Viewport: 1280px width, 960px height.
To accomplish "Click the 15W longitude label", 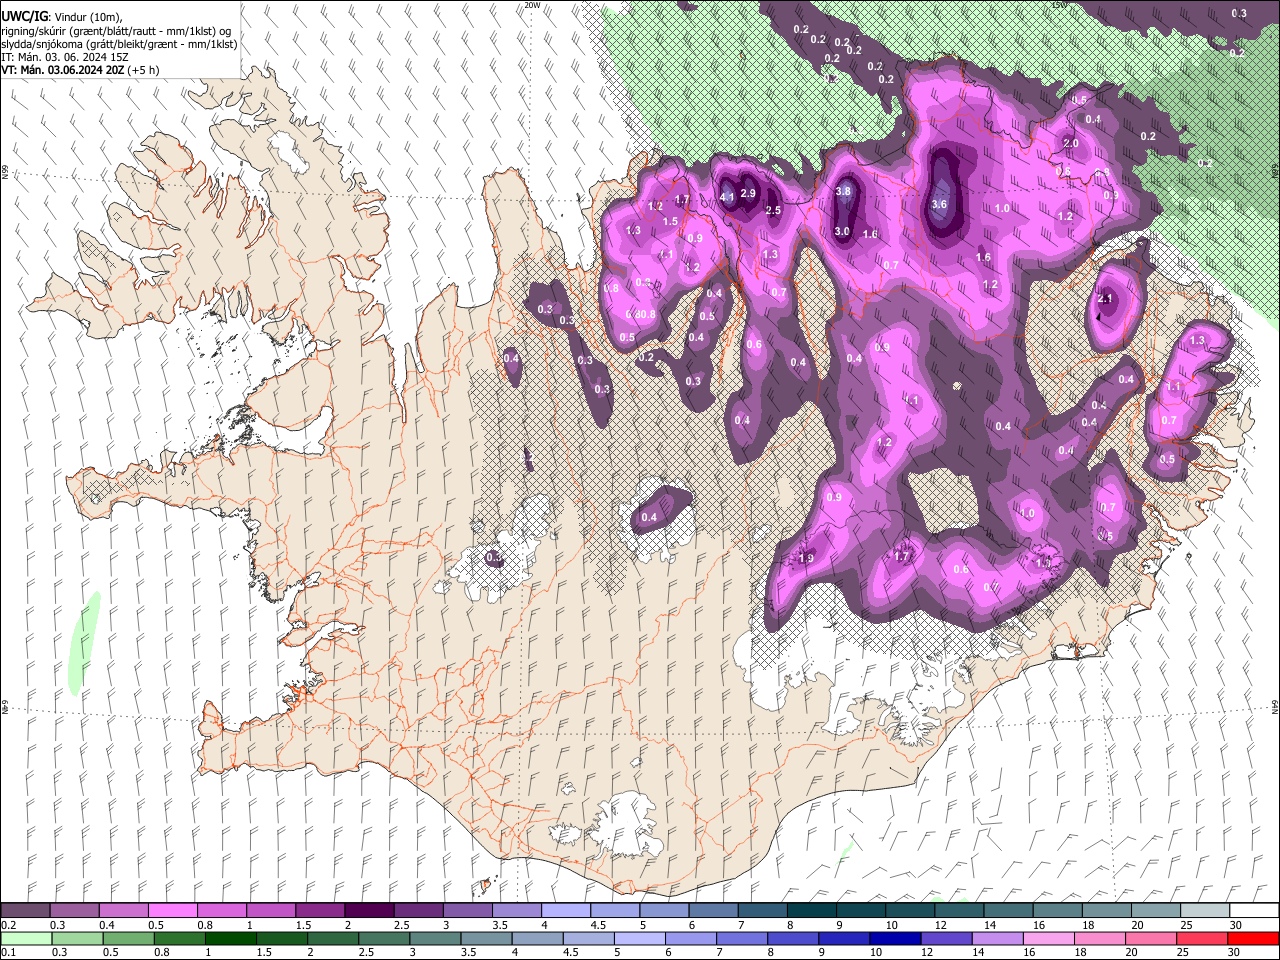I will pos(1060,5).
